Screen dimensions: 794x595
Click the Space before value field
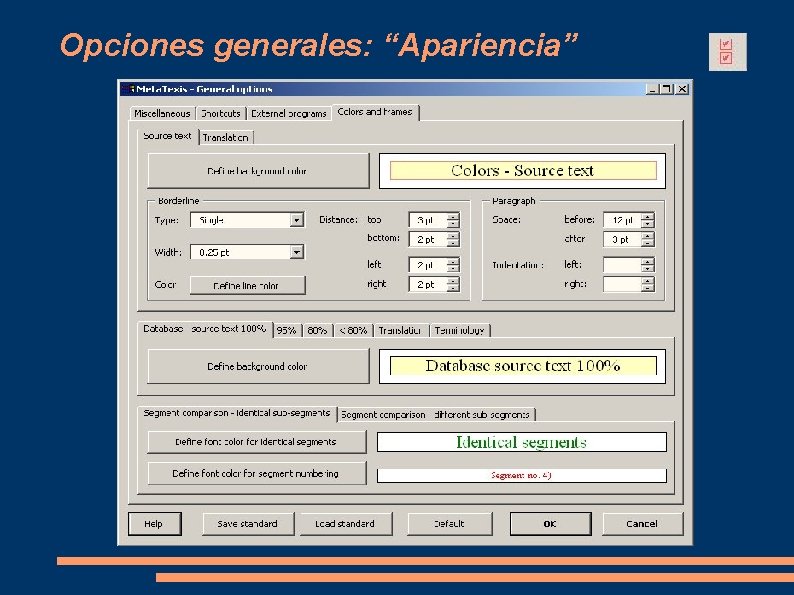pyautogui.click(x=622, y=220)
